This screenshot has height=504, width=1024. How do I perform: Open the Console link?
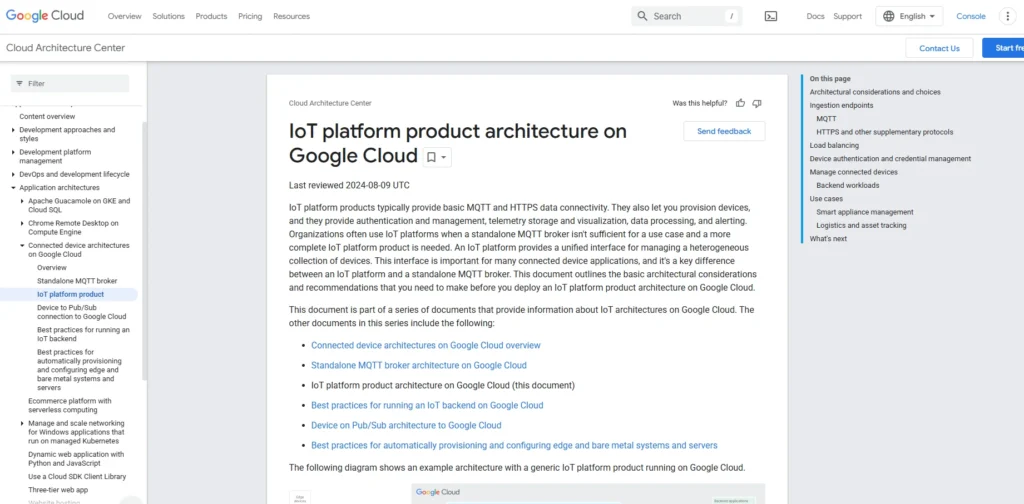(x=971, y=16)
